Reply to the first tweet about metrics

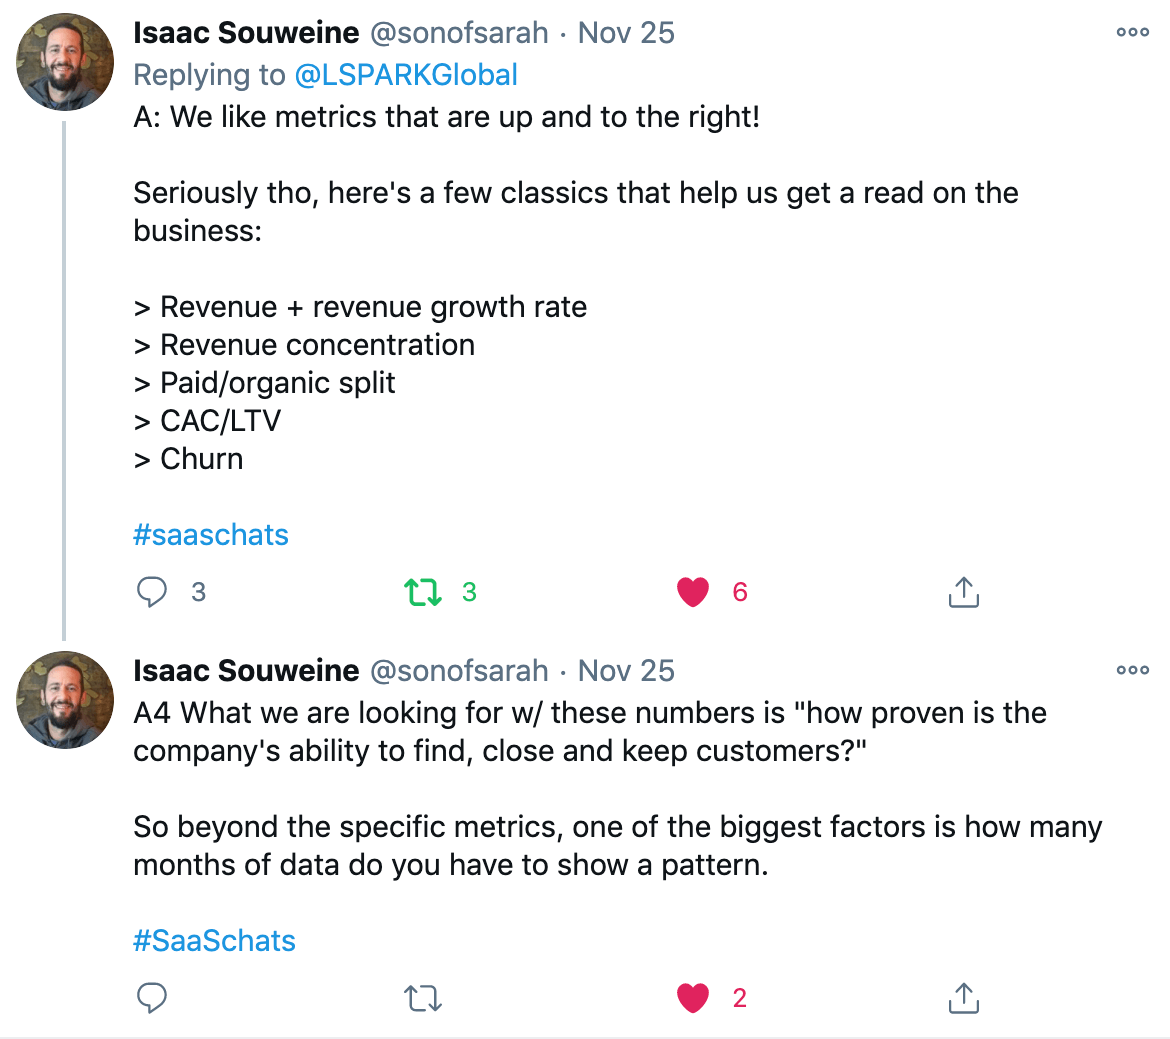click(x=152, y=592)
